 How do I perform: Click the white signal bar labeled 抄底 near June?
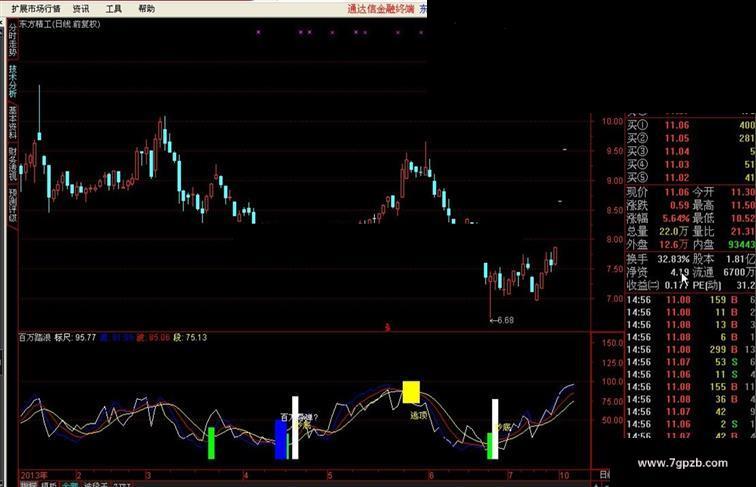click(495, 429)
